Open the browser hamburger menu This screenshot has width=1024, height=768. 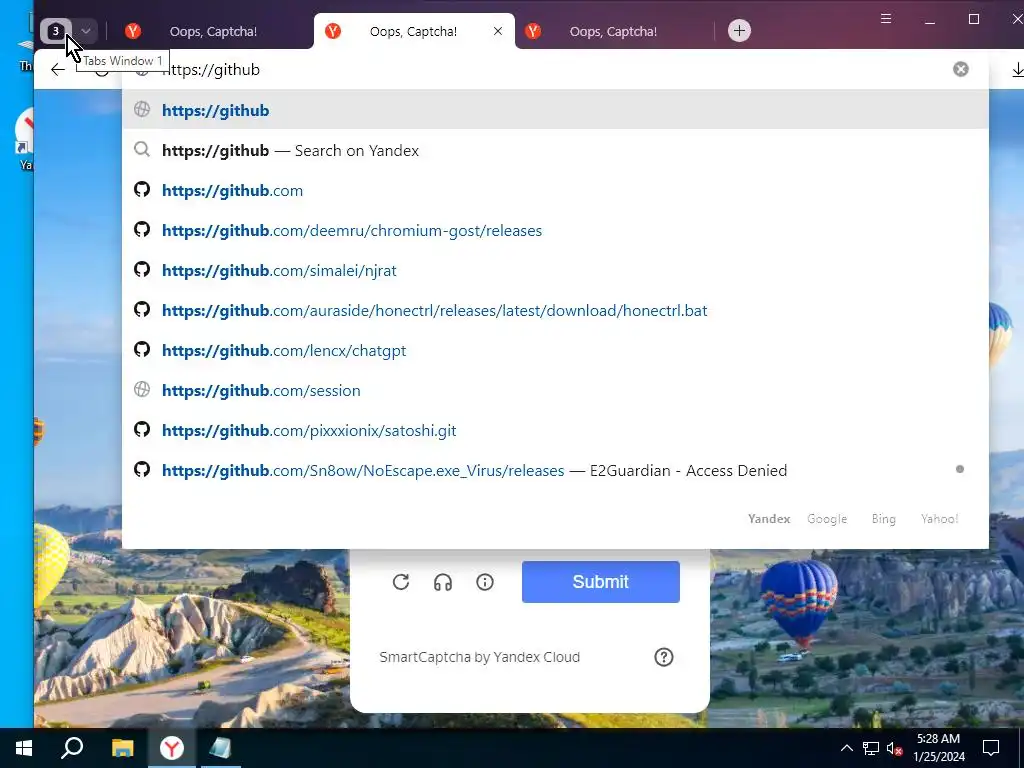click(886, 18)
